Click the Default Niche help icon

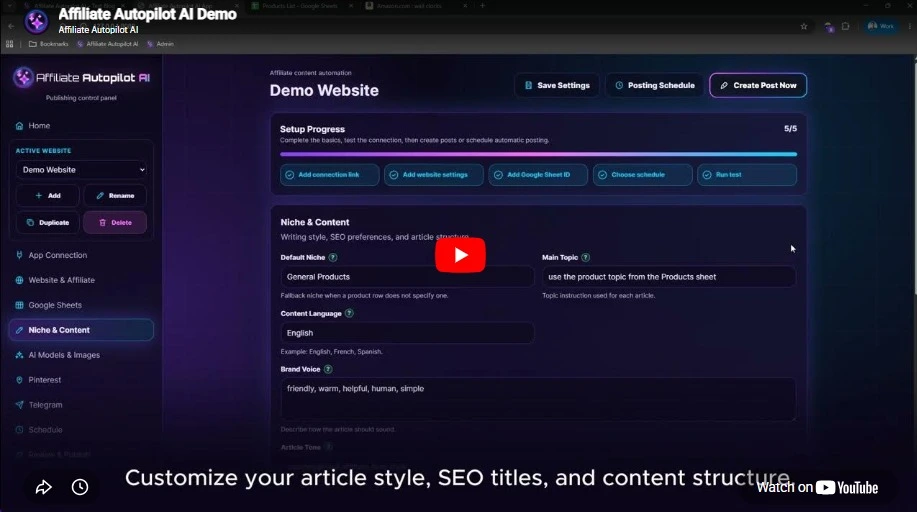[333, 257]
